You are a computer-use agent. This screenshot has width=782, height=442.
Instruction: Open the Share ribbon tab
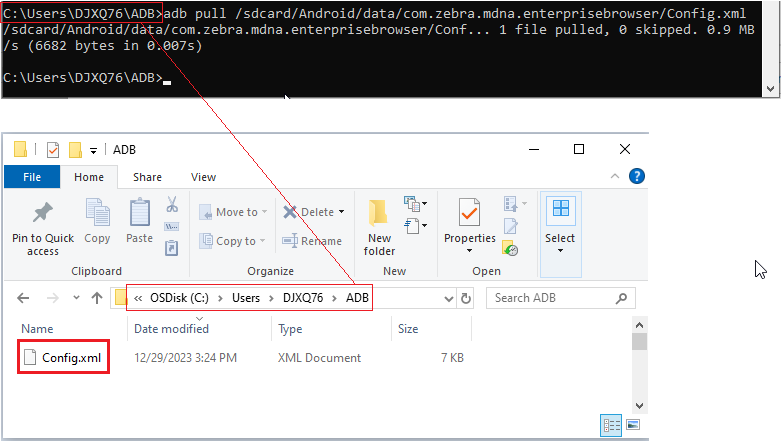[x=147, y=177]
